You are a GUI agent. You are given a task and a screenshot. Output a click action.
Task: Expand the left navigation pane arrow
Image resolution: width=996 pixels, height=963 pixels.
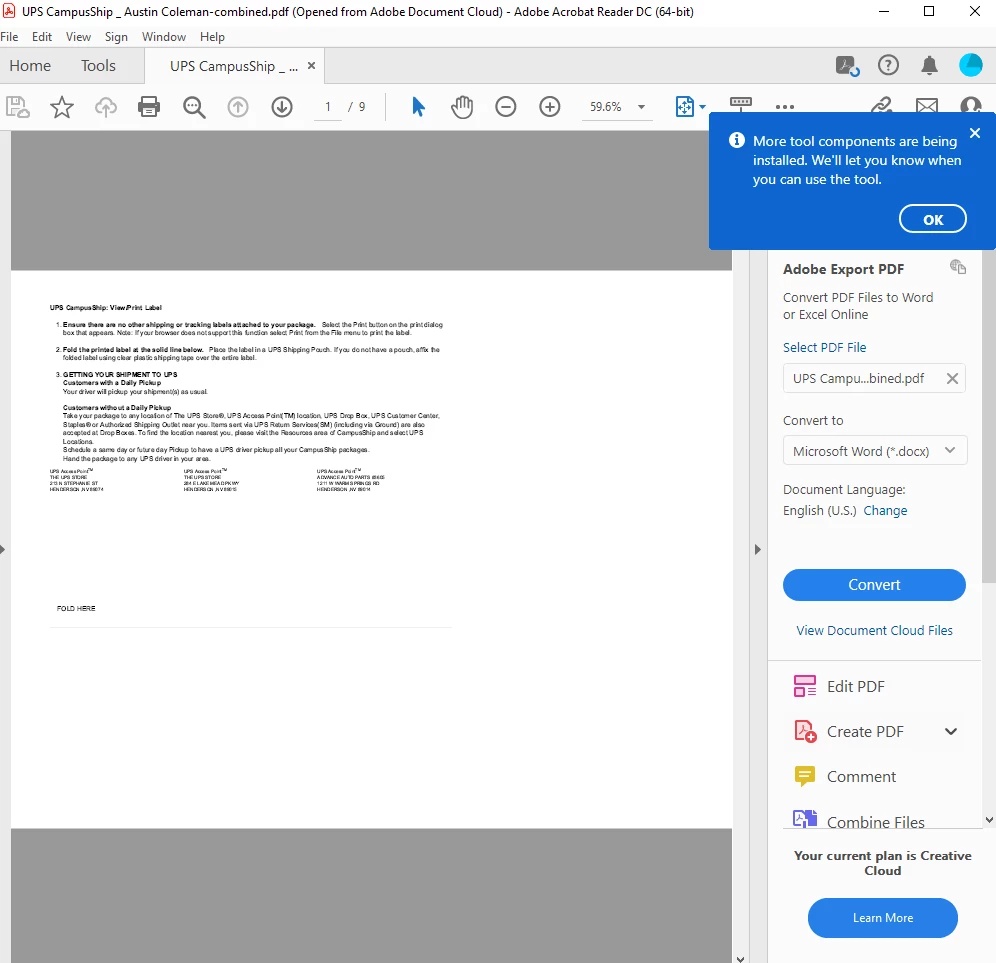(3, 549)
